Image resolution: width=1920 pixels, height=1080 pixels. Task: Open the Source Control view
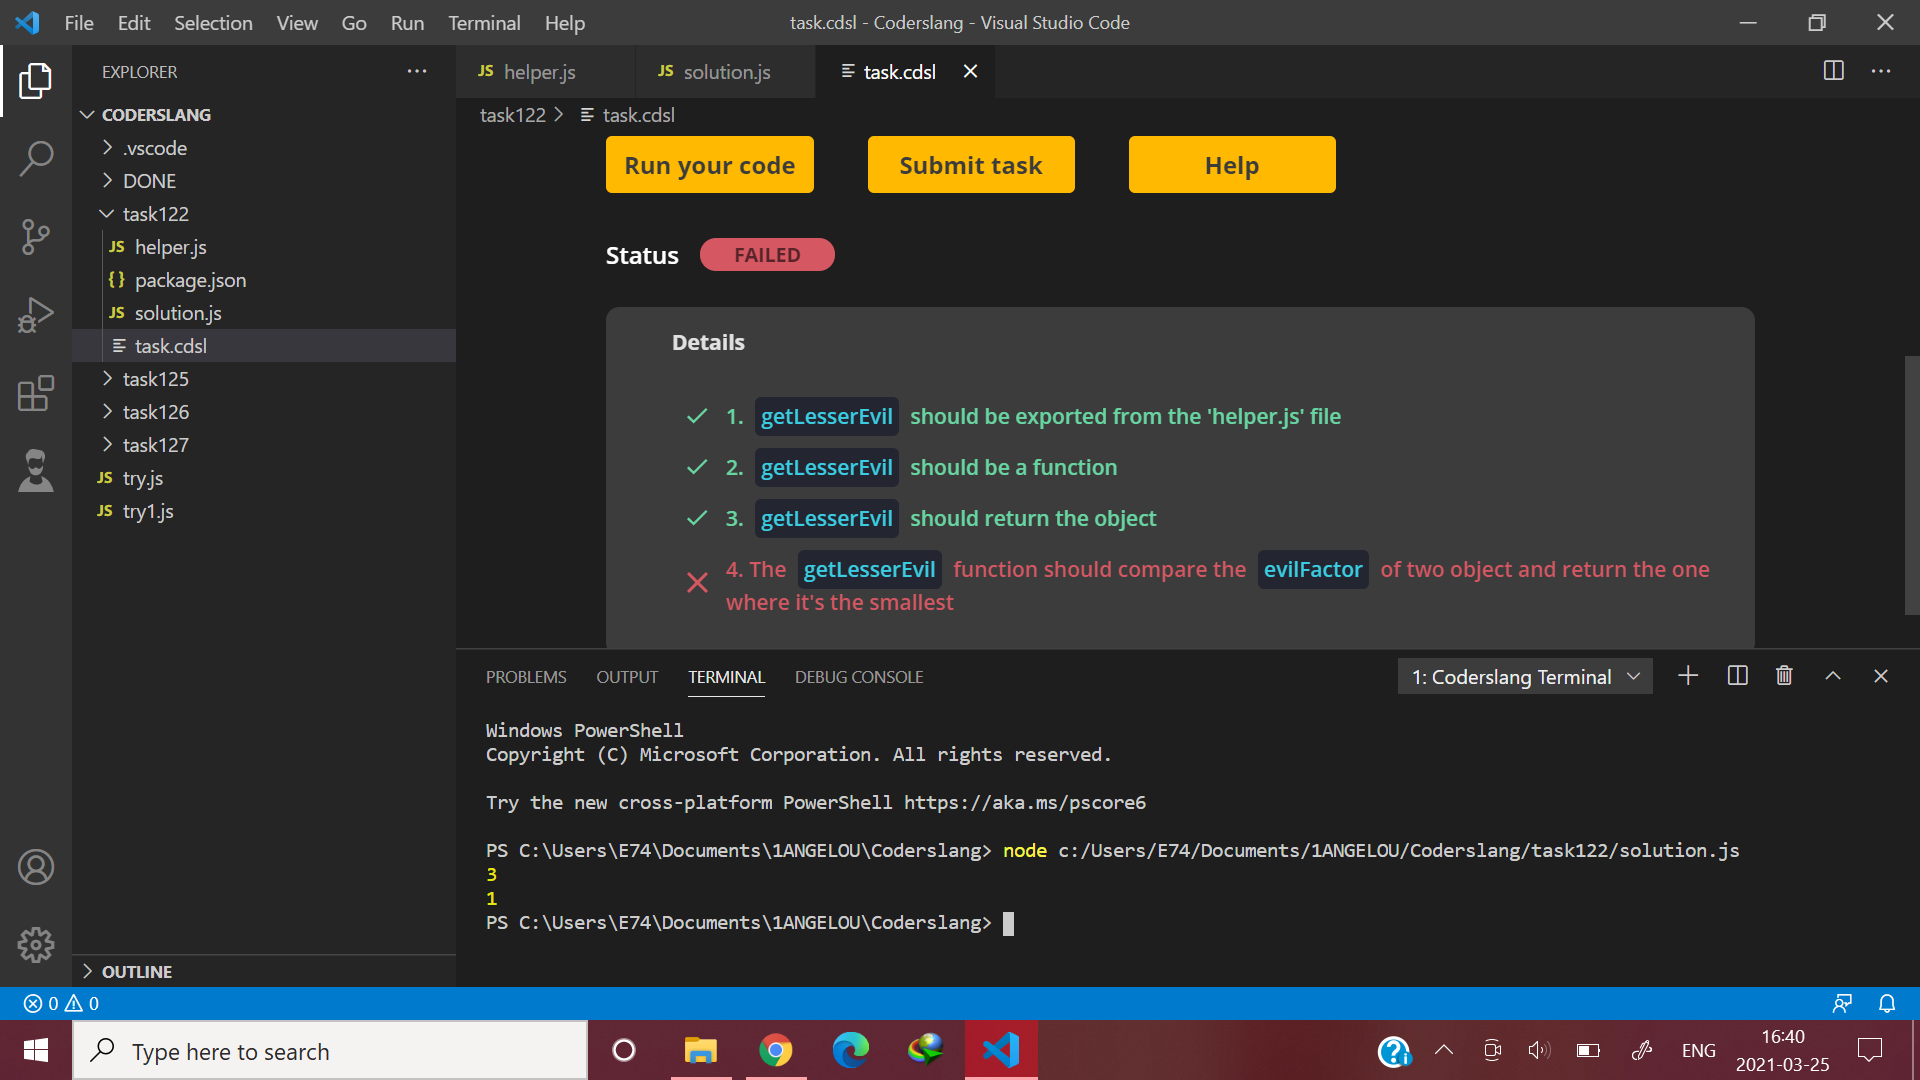(36, 237)
